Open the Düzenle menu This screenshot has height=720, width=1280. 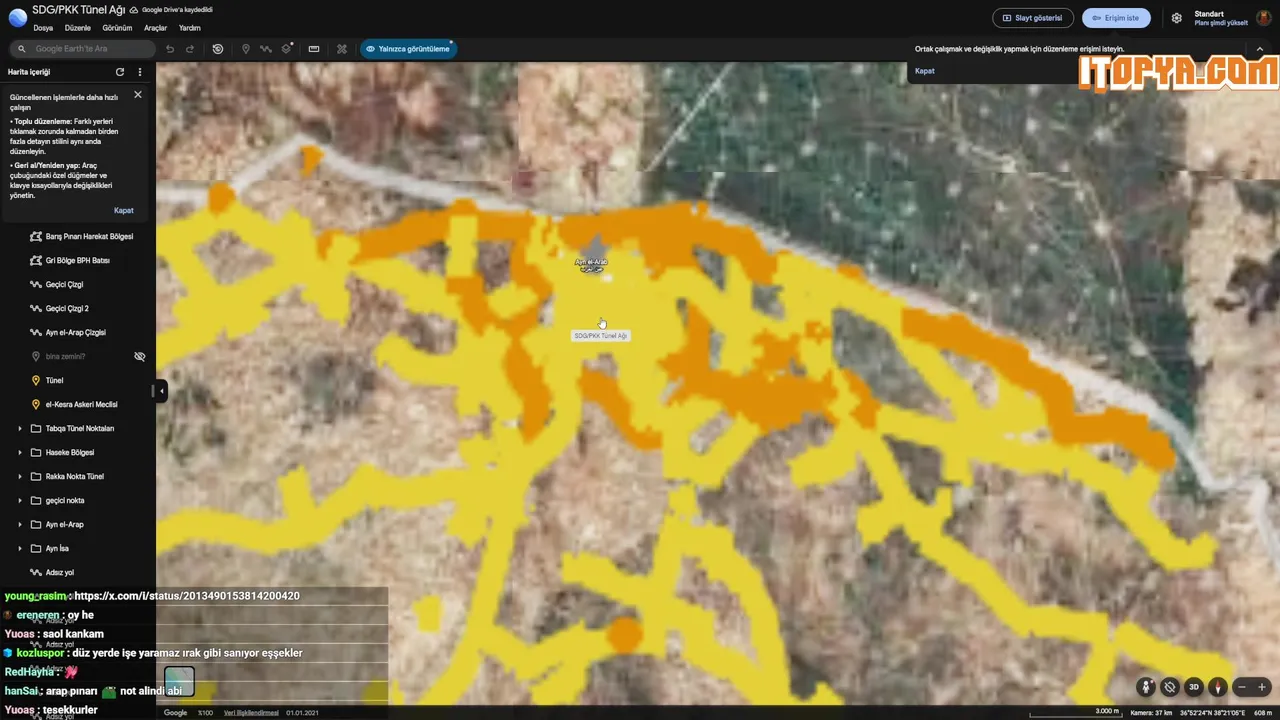pyautogui.click(x=78, y=28)
